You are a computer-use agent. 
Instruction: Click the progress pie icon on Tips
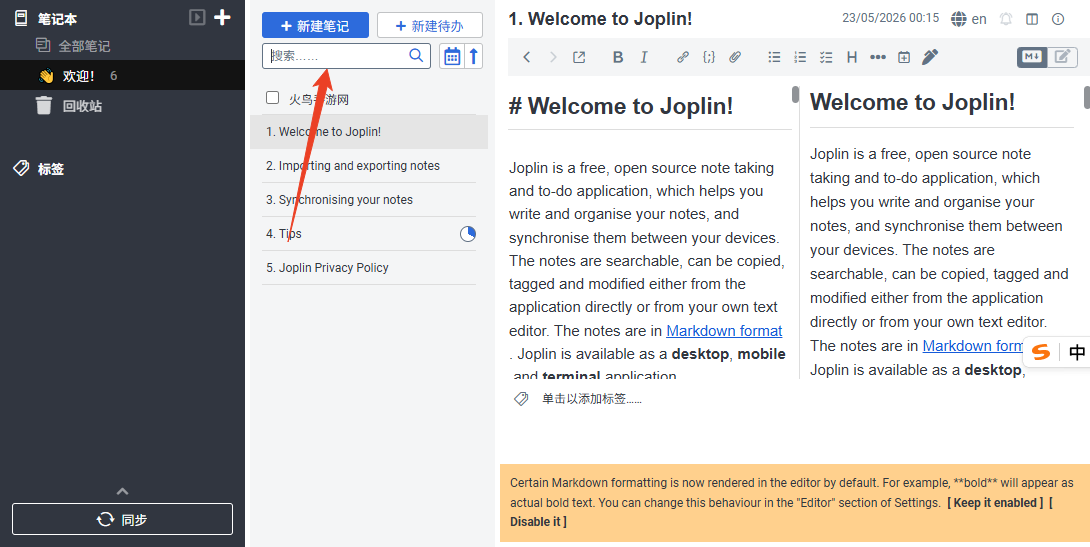(x=468, y=234)
